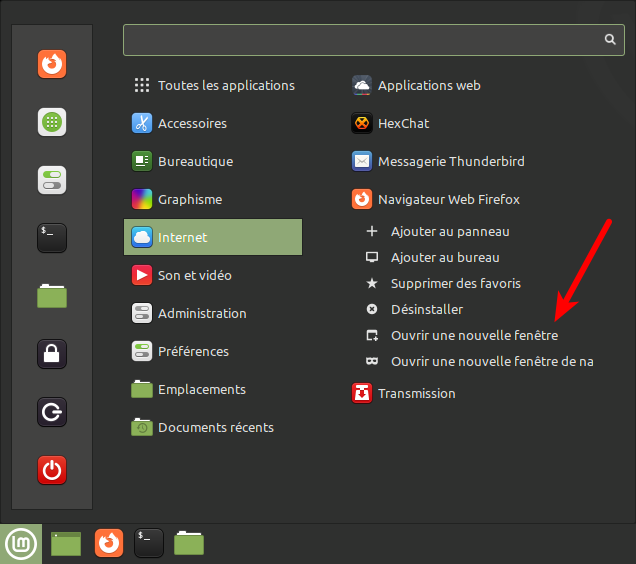The height and width of the screenshot is (564, 636).
Task: Click the Son et vidéo play icon
Action: click(142, 276)
